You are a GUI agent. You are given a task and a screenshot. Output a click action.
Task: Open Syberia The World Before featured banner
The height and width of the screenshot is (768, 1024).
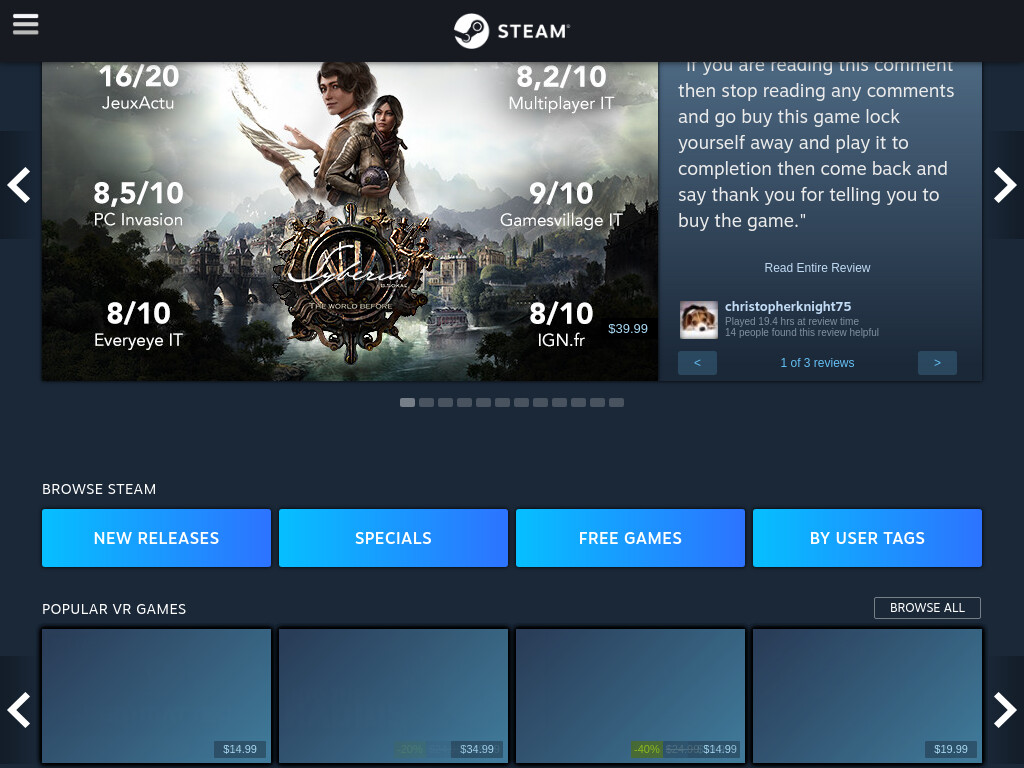click(350, 221)
